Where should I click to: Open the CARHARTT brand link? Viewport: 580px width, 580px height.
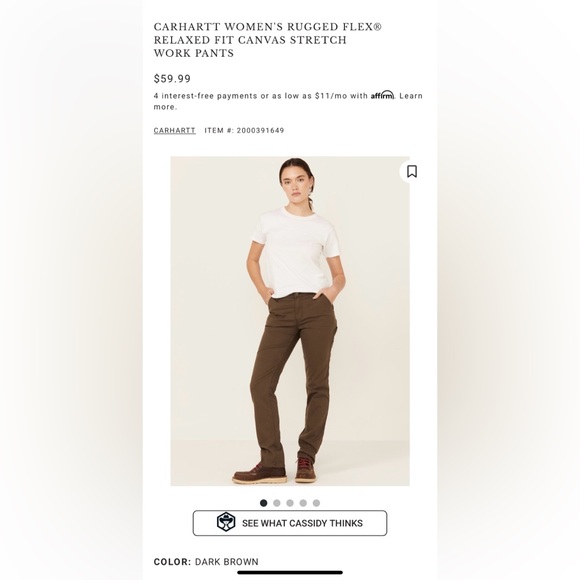[175, 131]
